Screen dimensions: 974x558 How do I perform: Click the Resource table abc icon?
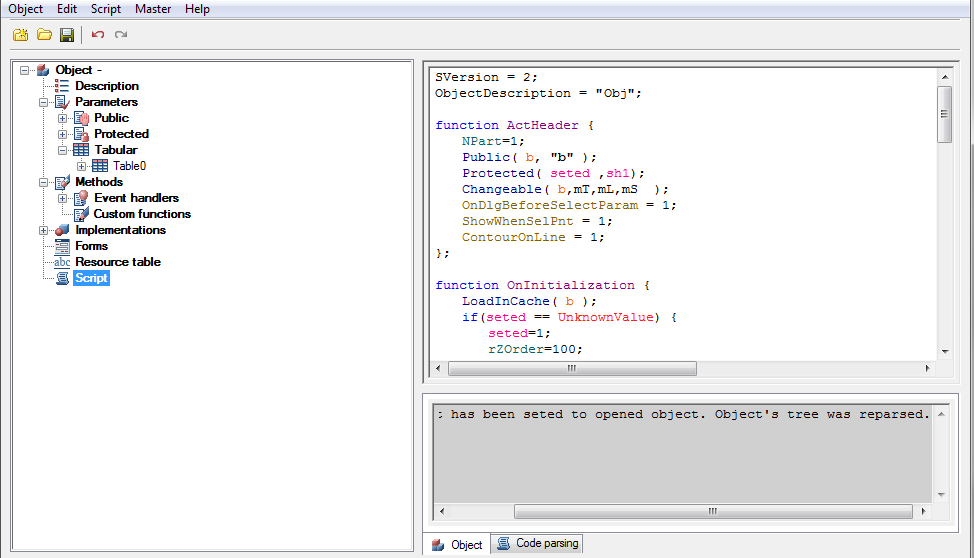pos(62,262)
